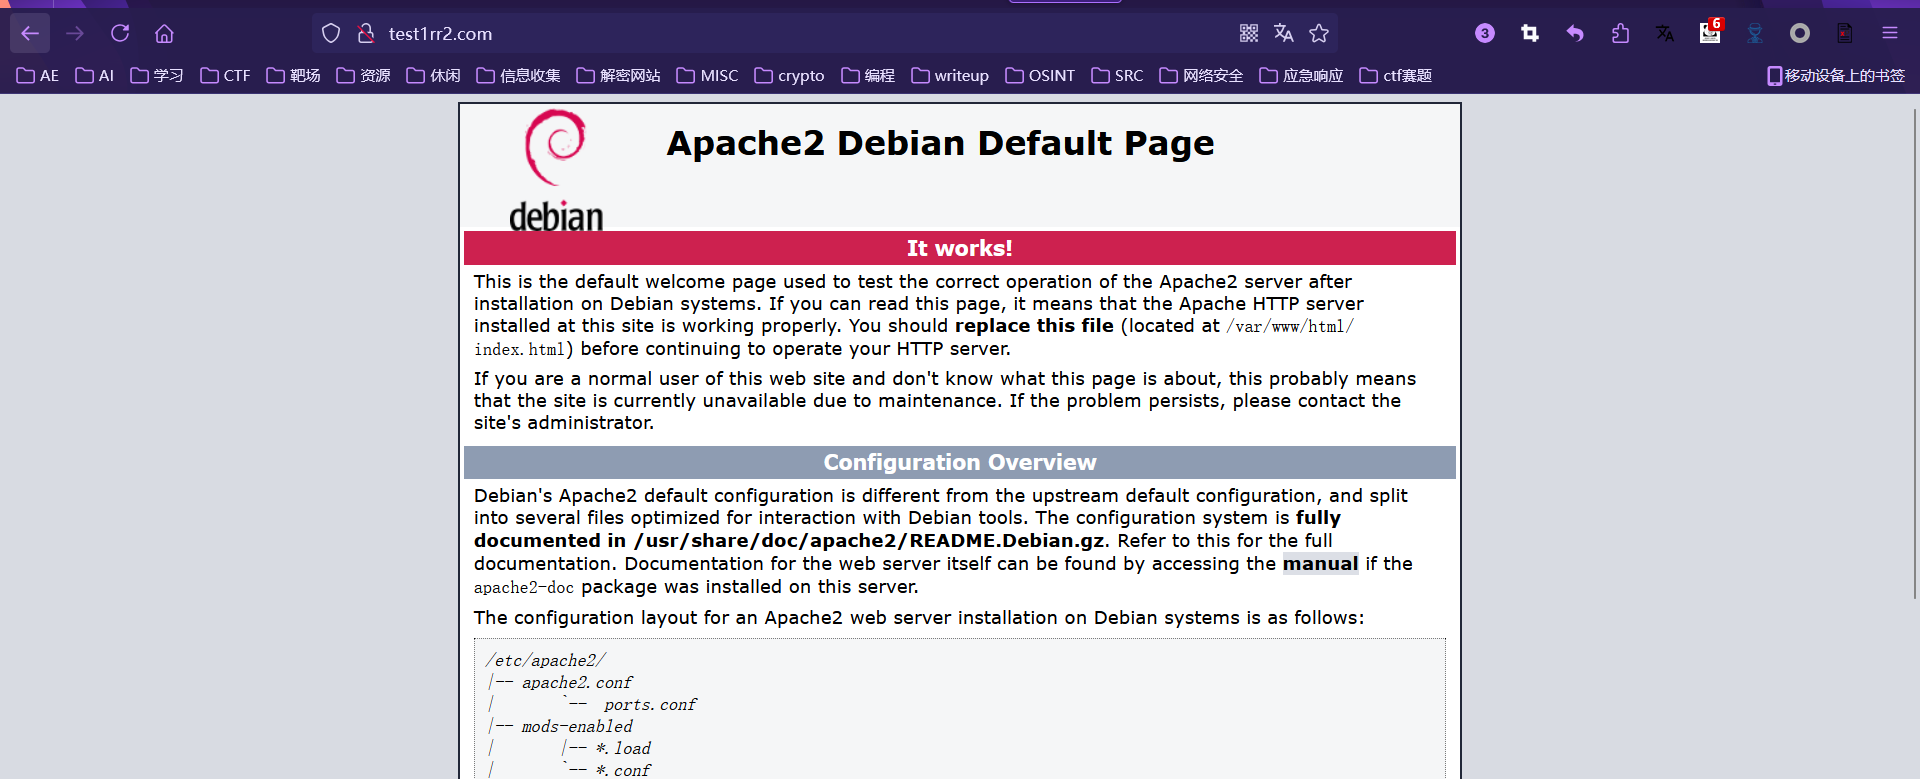
Task: Click the apache2.conf entry in config tree
Action: tap(577, 683)
